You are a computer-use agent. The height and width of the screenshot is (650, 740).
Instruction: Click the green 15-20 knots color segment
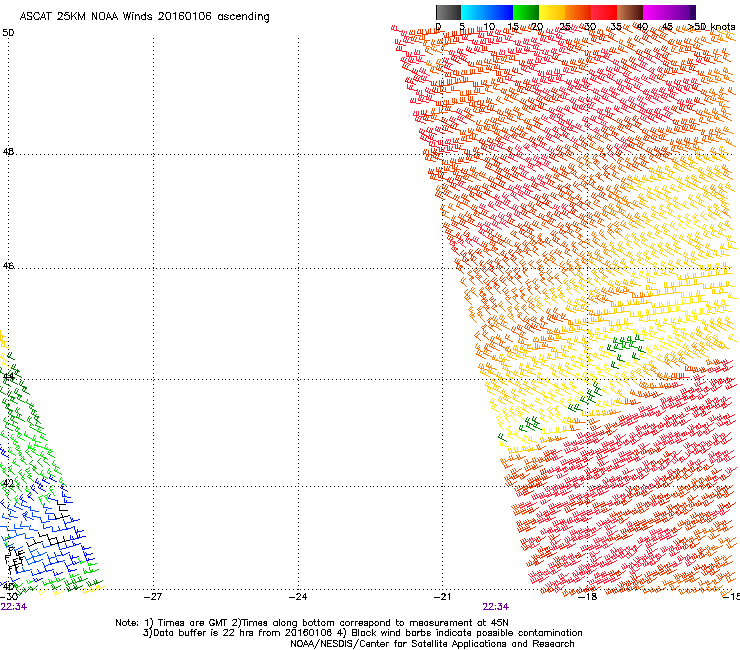[526, 12]
